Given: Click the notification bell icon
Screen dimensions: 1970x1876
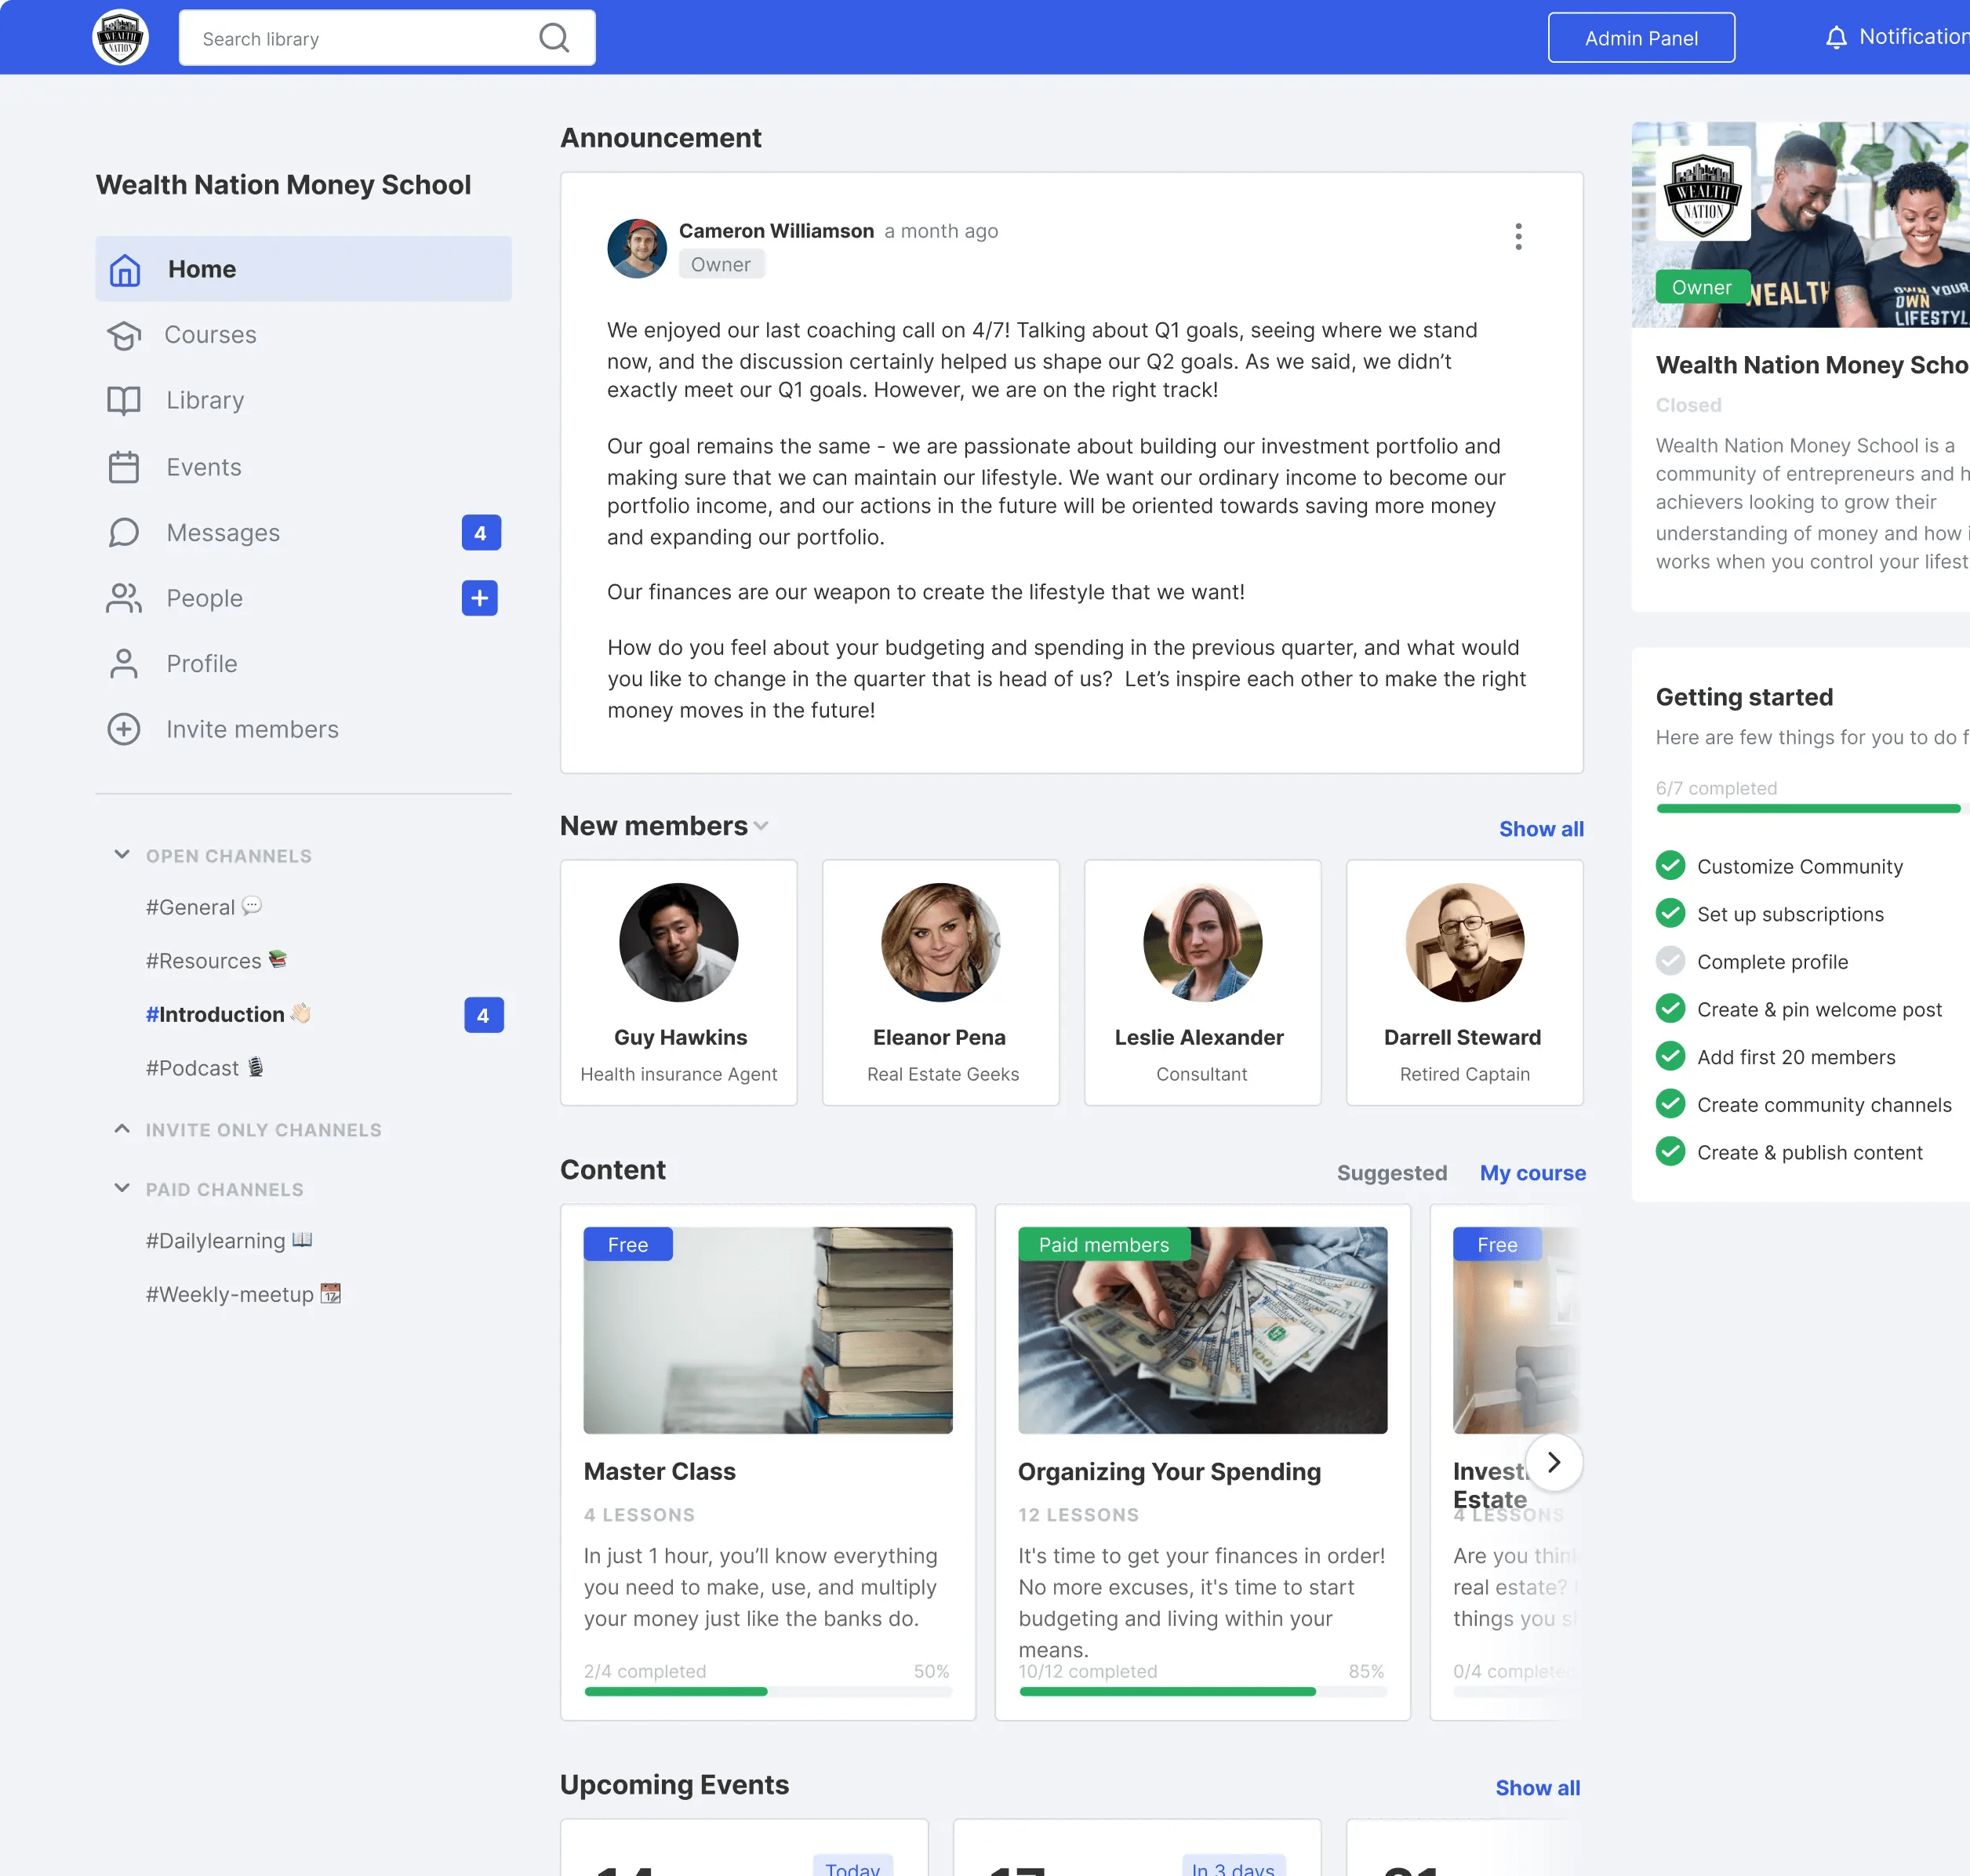Looking at the screenshot, I should pos(1836,38).
